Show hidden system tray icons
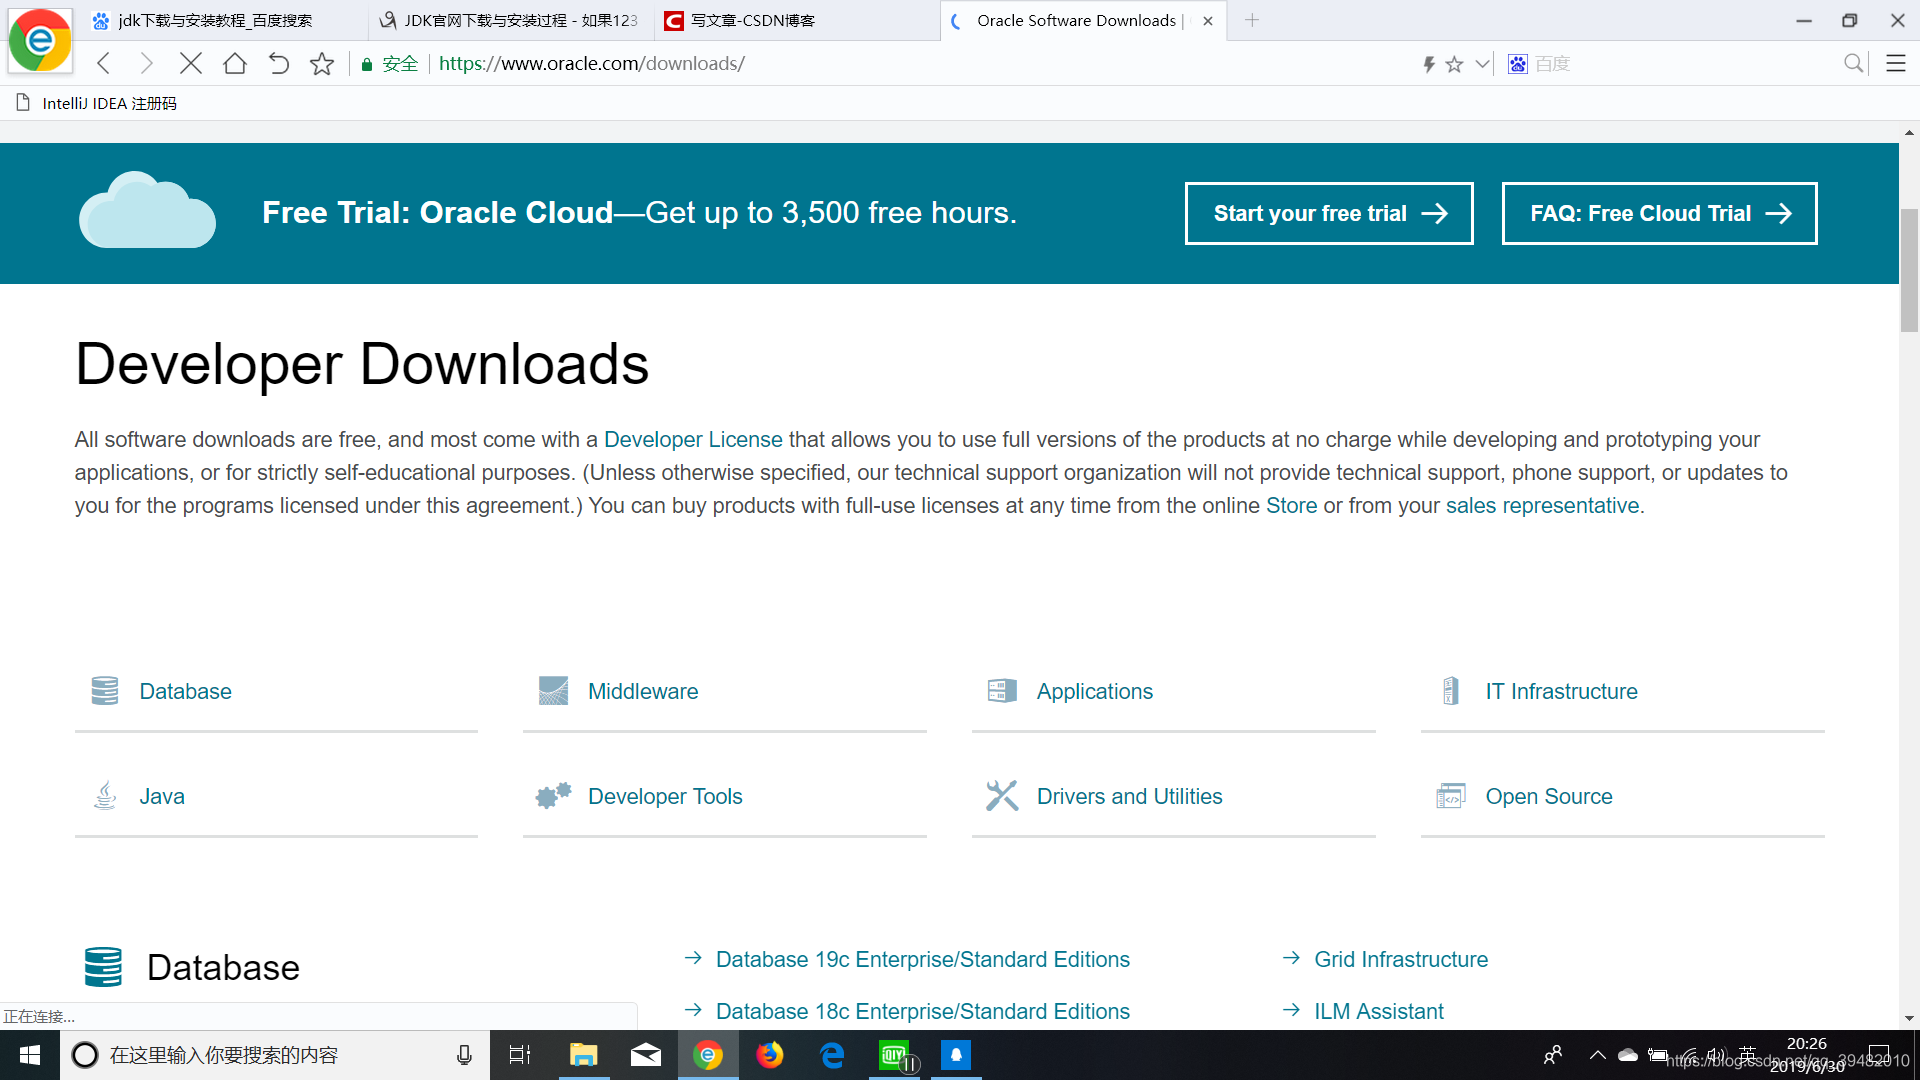 [x=1597, y=1055]
